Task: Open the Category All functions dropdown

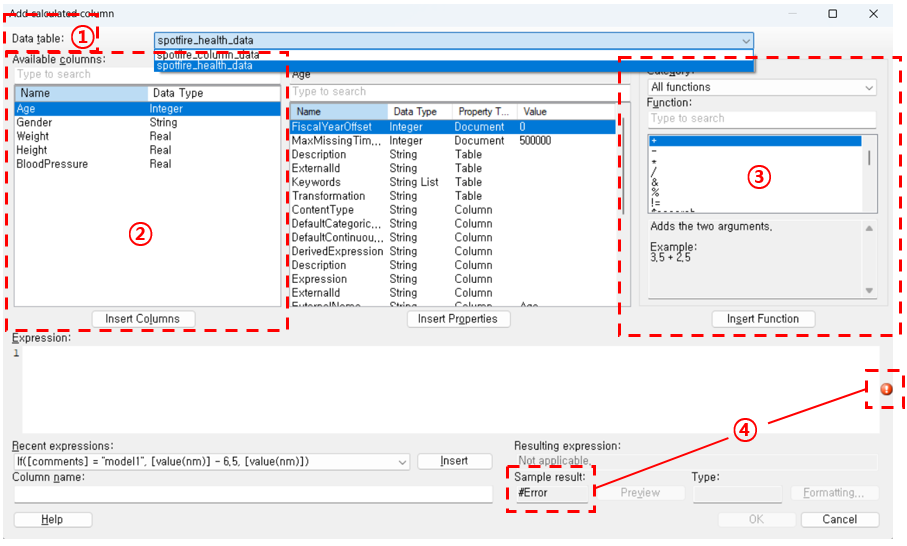Action: [761, 87]
